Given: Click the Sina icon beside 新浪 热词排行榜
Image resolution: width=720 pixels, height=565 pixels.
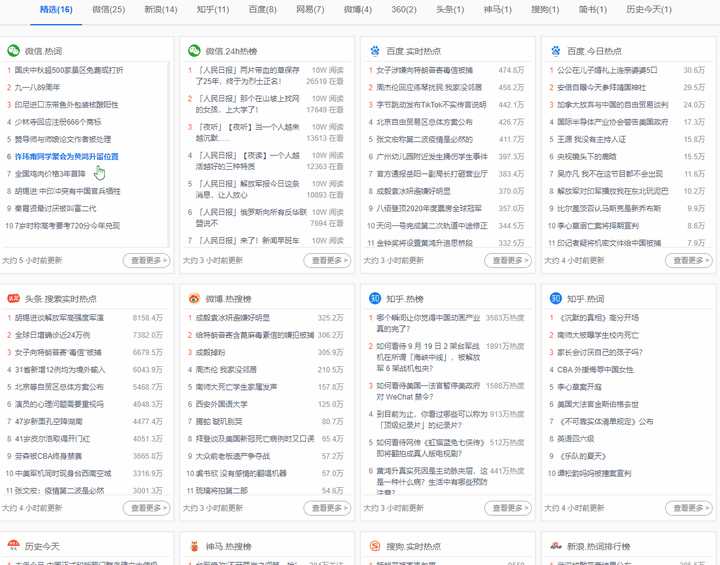Looking at the screenshot, I should (x=556, y=546).
